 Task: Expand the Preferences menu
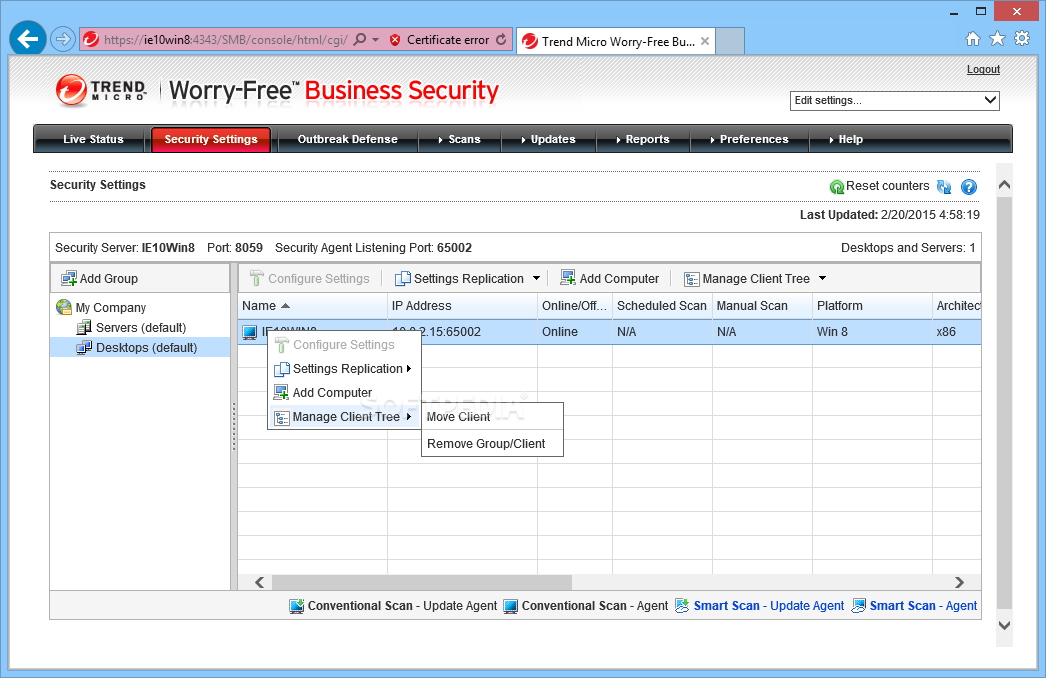749,139
